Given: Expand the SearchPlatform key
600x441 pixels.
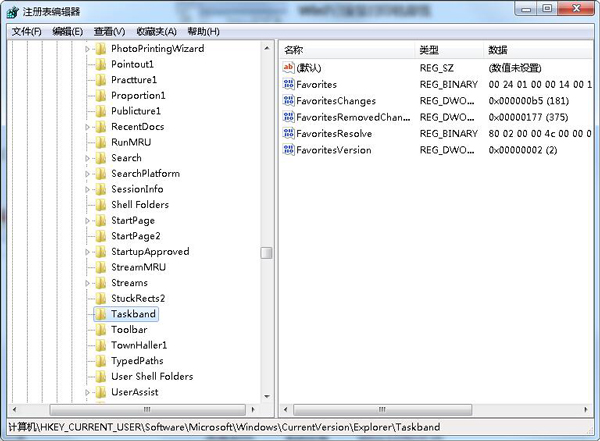Looking at the screenshot, I should (x=87, y=174).
